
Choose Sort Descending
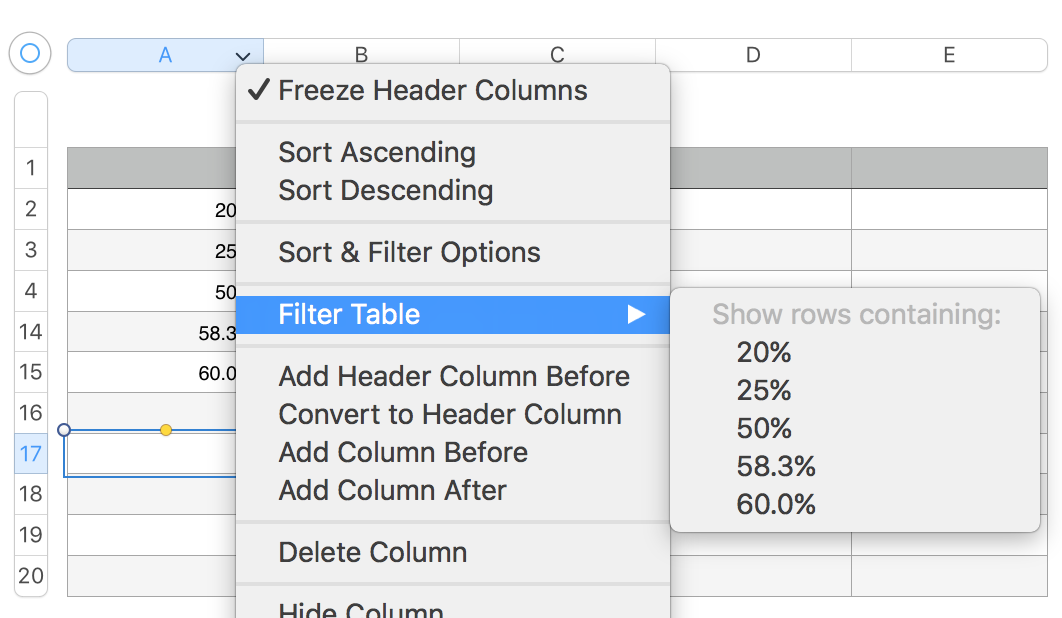385,191
